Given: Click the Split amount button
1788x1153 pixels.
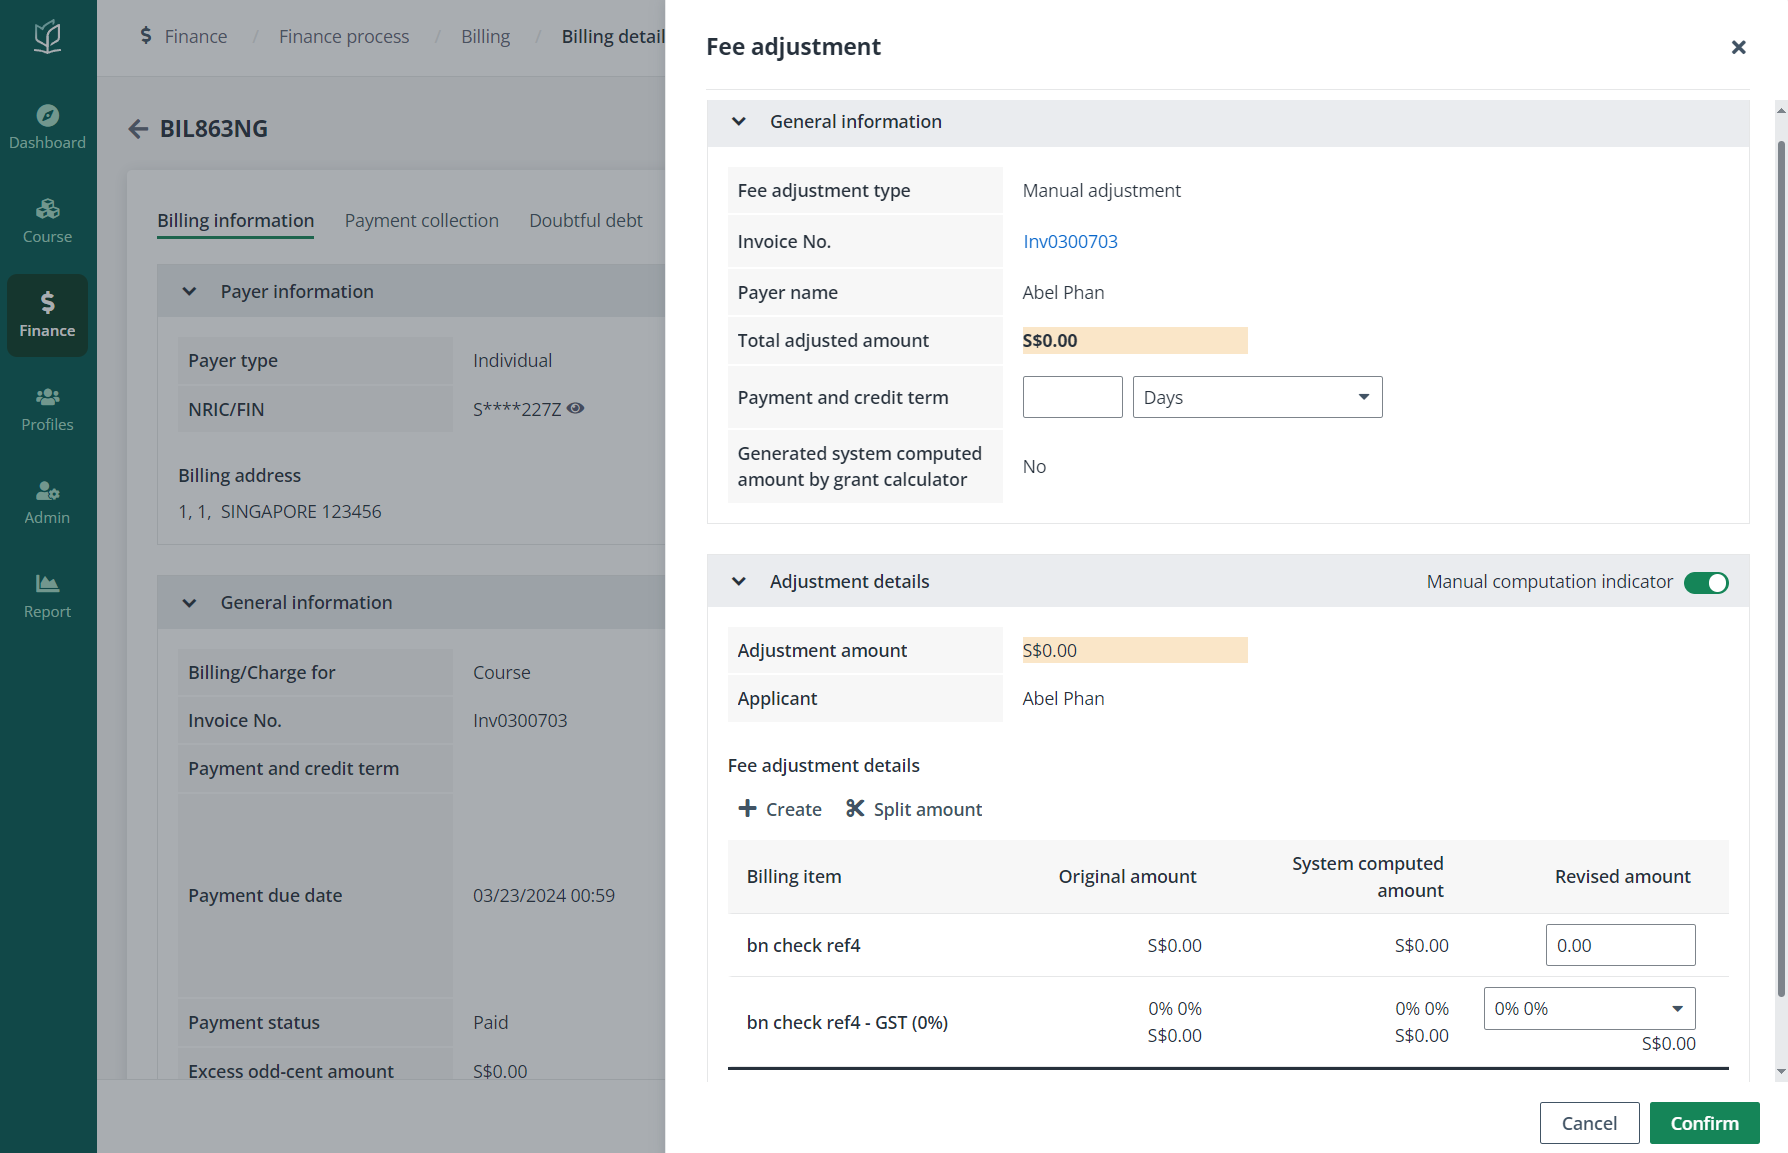Looking at the screenshot, I should (x=914, y=809).
